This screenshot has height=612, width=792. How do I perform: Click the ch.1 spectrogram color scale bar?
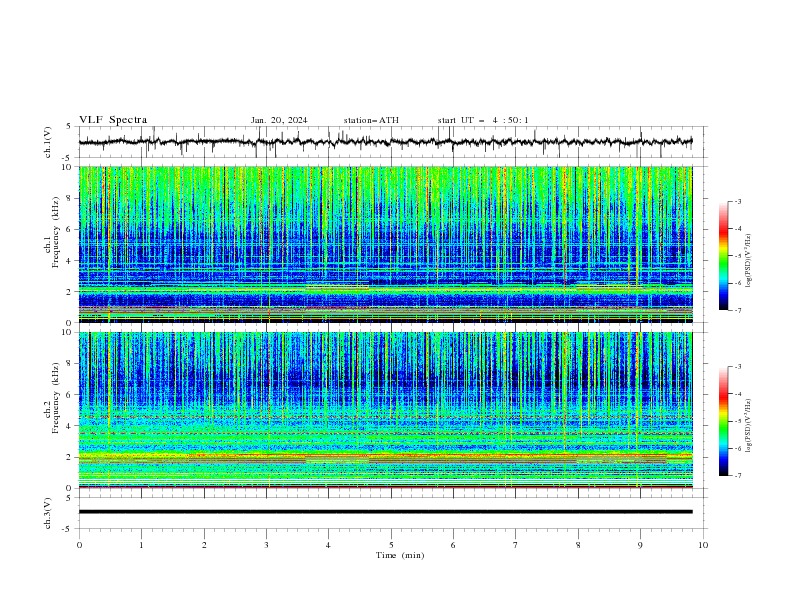pyautogui.click(x=723, y=255)
